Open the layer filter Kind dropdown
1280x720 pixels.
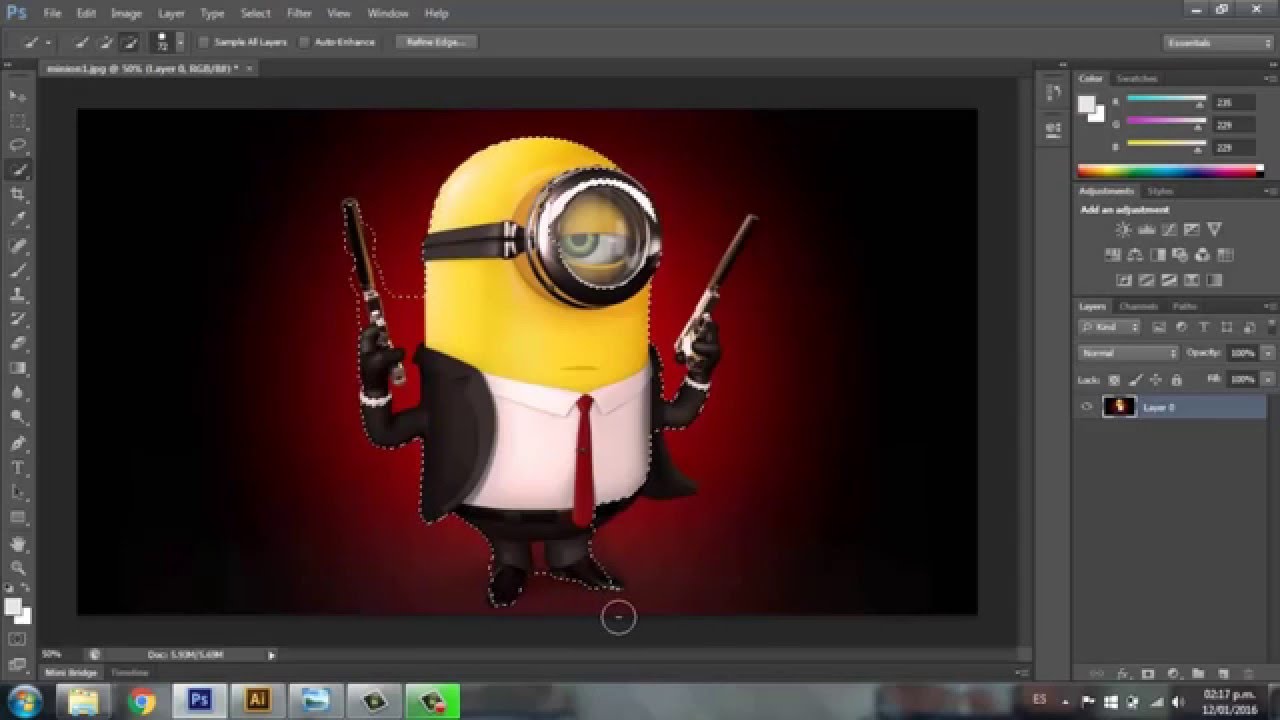coord(1110,327)
